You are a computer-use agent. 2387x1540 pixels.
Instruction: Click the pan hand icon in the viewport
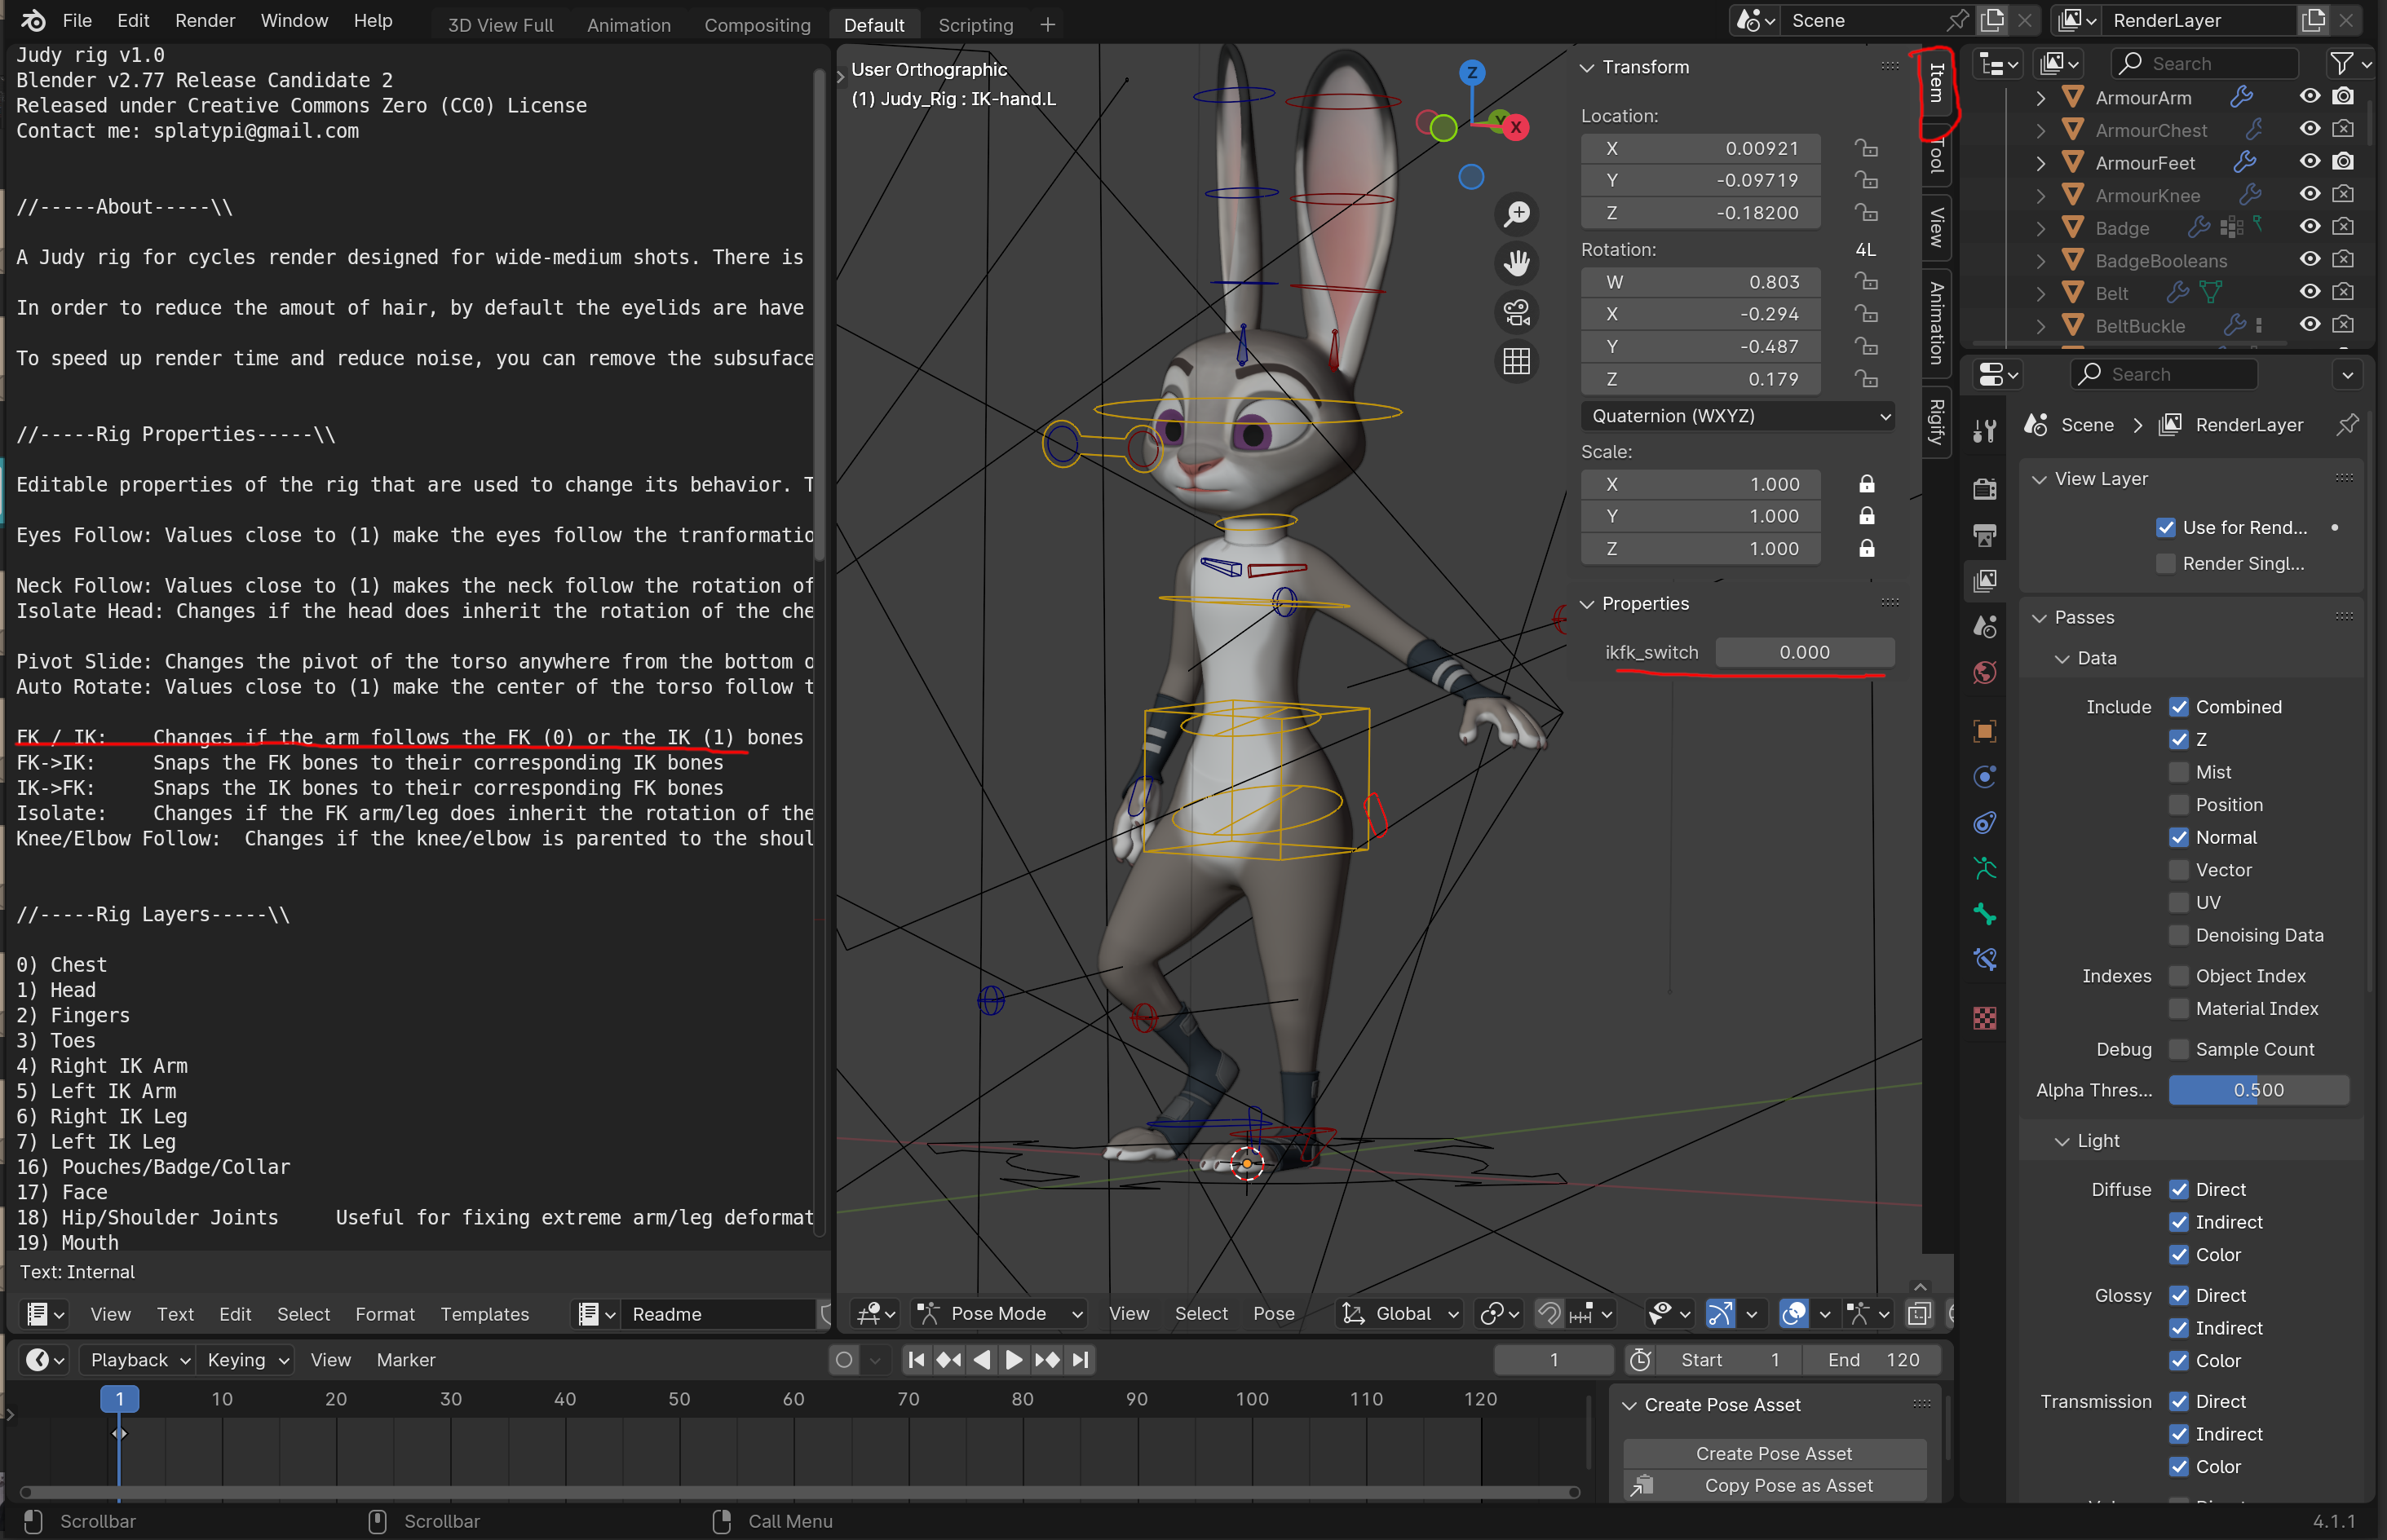tap(1517, 263)
